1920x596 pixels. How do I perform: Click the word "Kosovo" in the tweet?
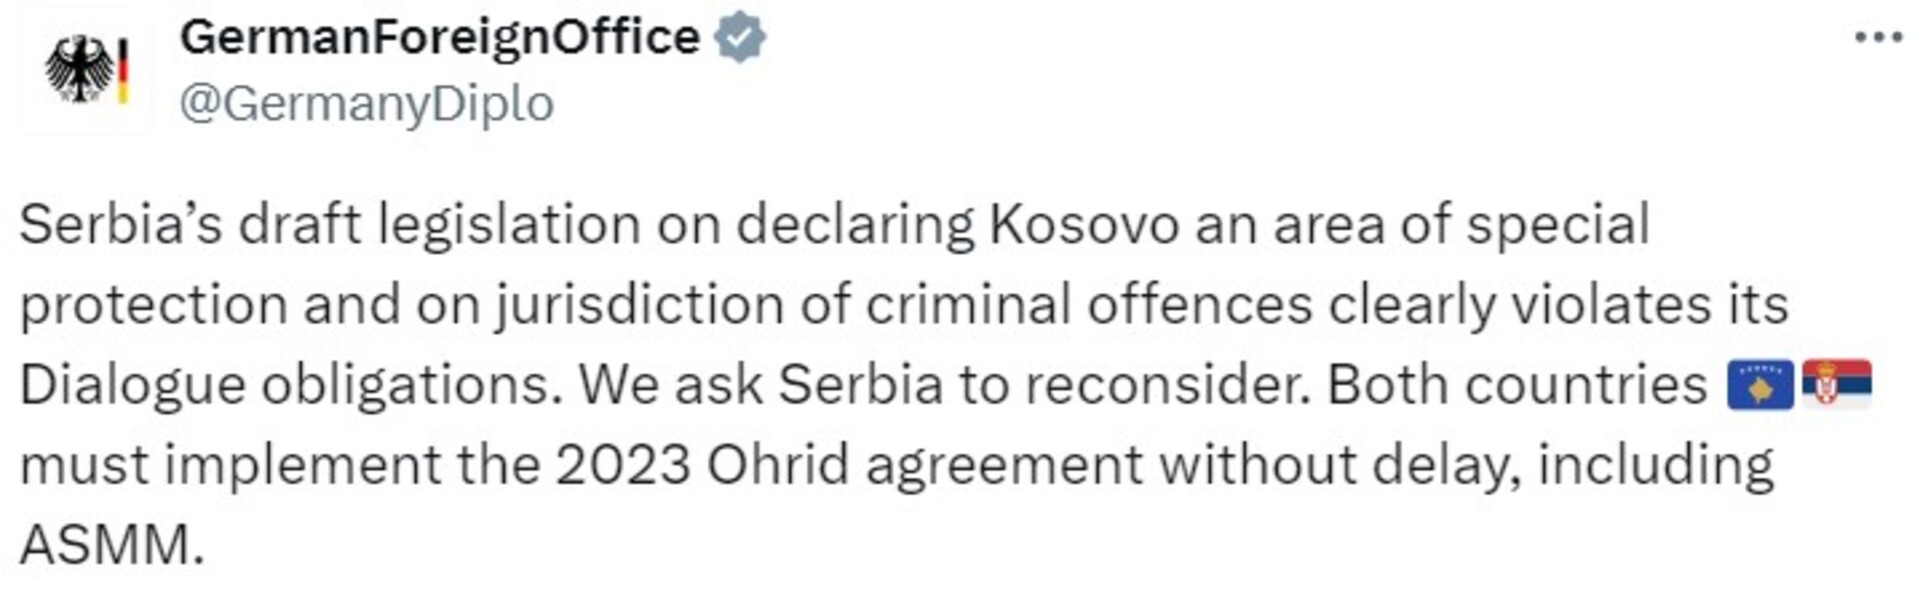click(1084, 224)
